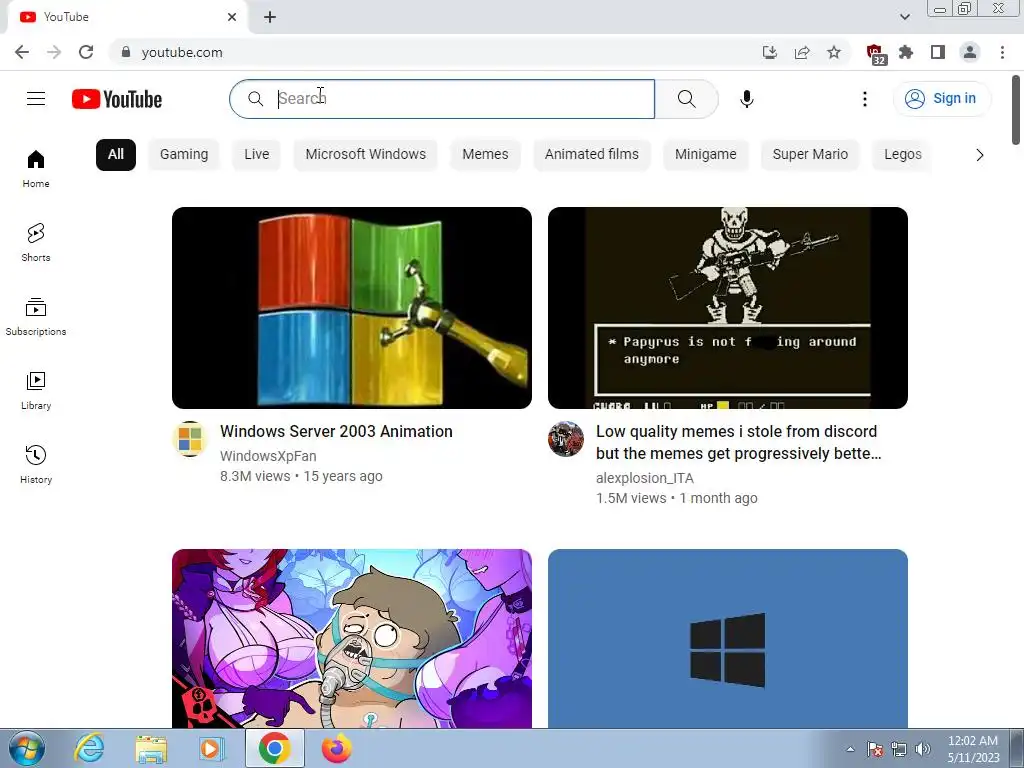Image resolution: width=1024 pixels, height=768 pixels.
Task: Click the YouTube search input field
Action: 442,99
